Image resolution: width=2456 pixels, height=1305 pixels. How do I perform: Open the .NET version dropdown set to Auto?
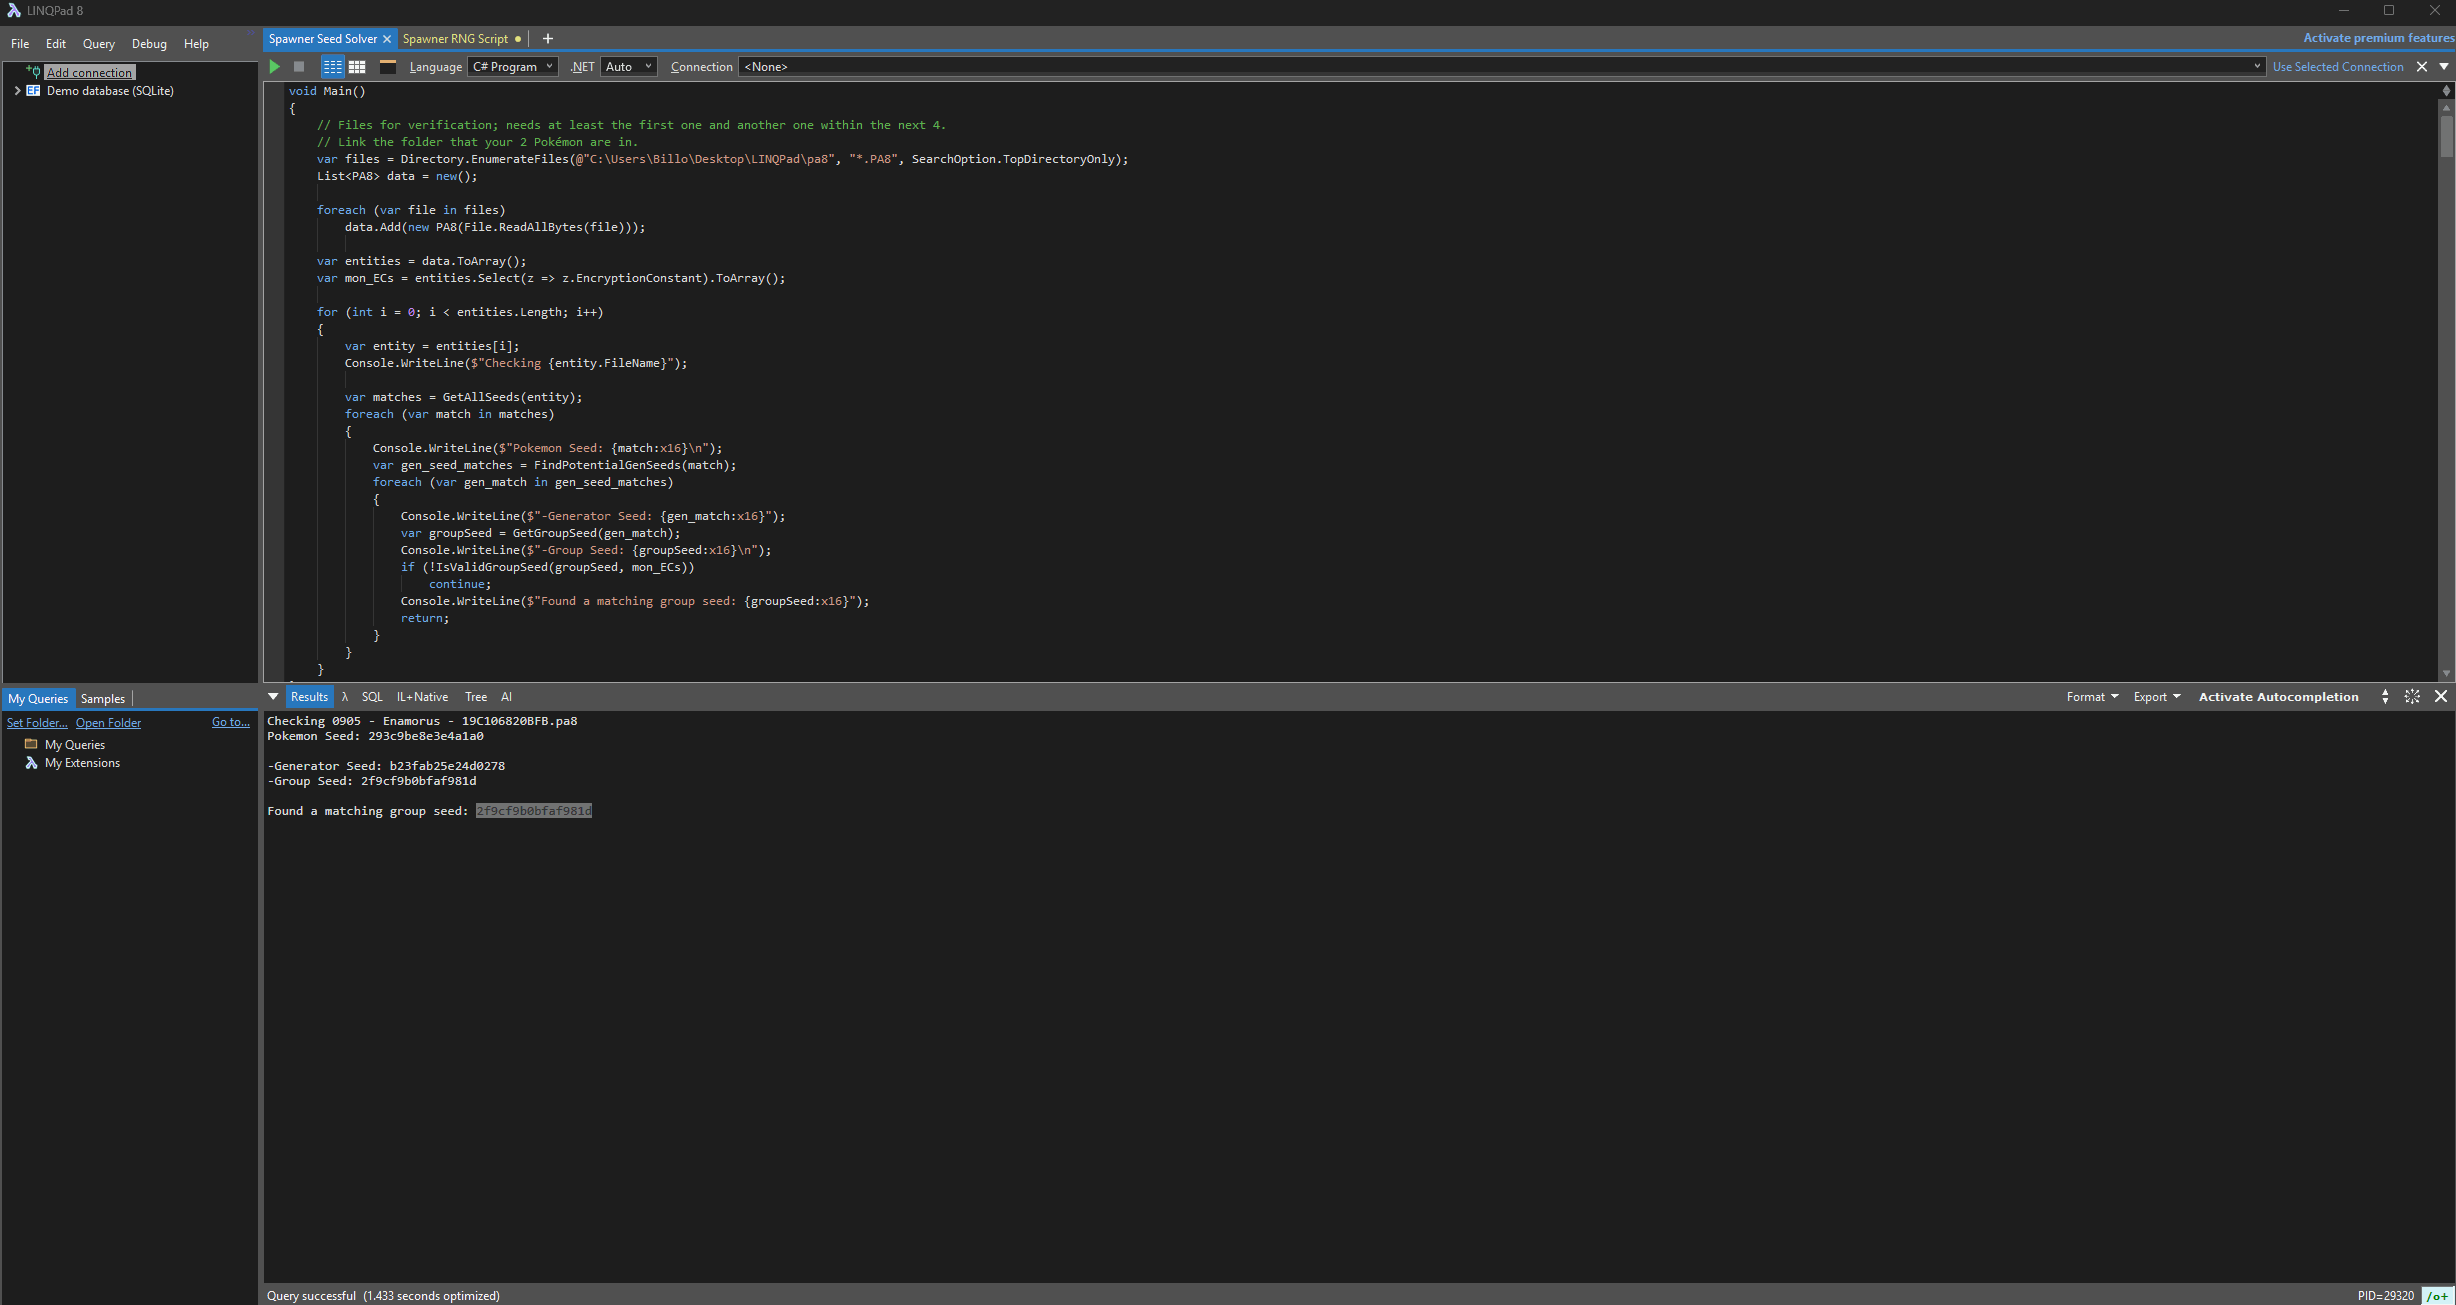pyautogui.click(x=629, y=67)
